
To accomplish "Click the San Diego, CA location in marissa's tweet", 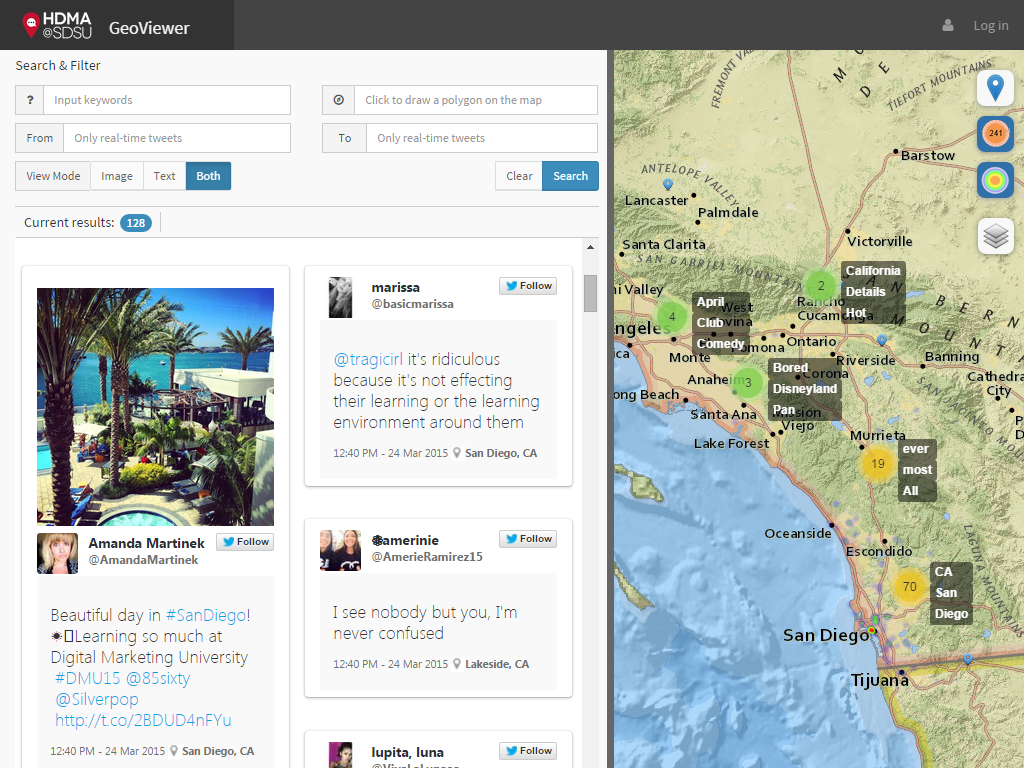I will point(501,453).
